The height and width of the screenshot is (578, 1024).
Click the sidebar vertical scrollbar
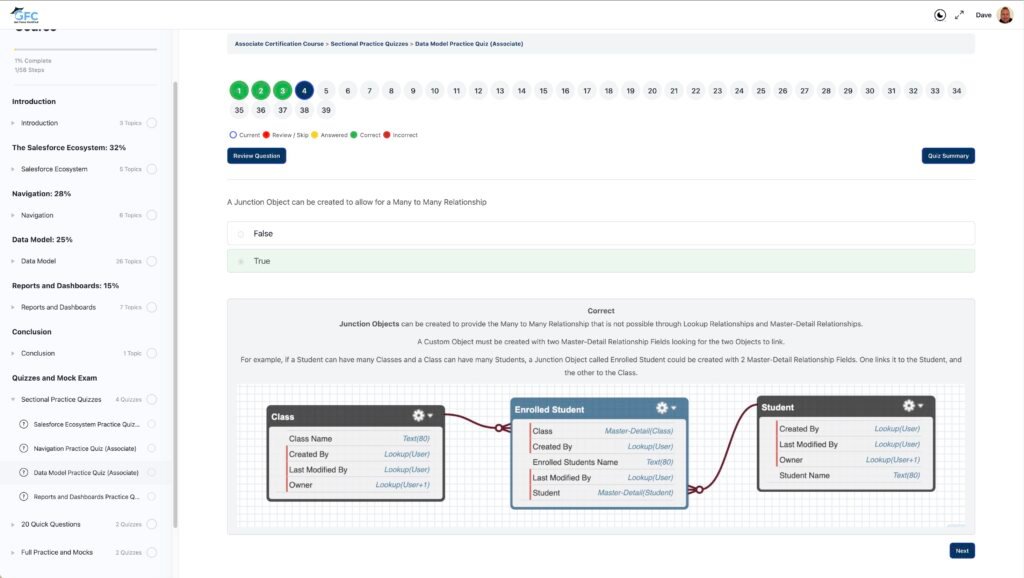point(175,304)
